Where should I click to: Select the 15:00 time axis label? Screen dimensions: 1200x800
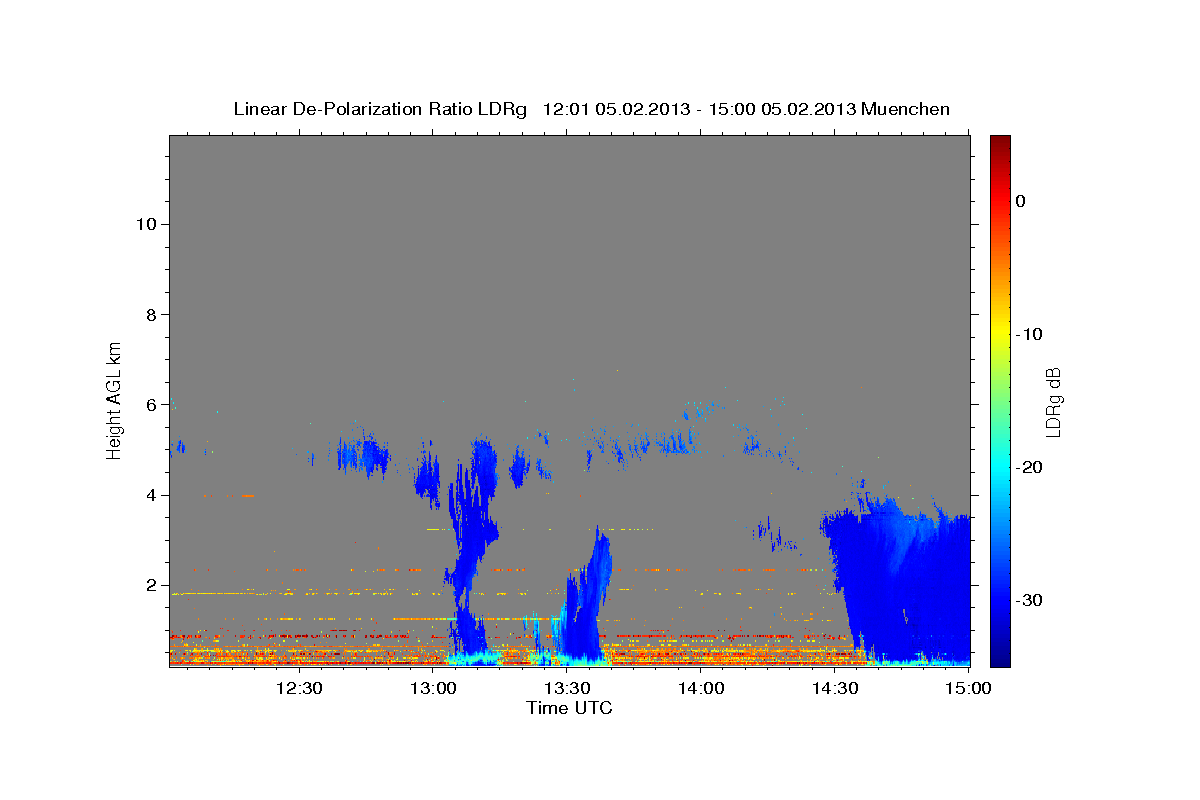968,688
